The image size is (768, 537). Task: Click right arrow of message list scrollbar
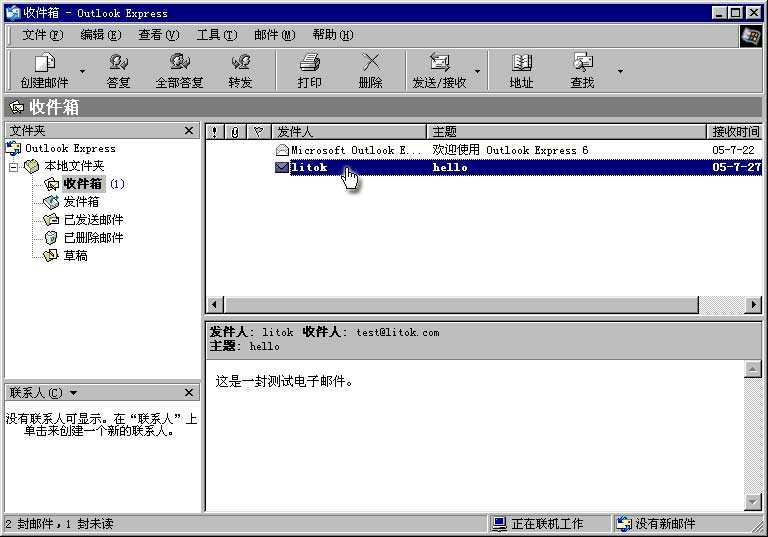click(x=754, y=305)
